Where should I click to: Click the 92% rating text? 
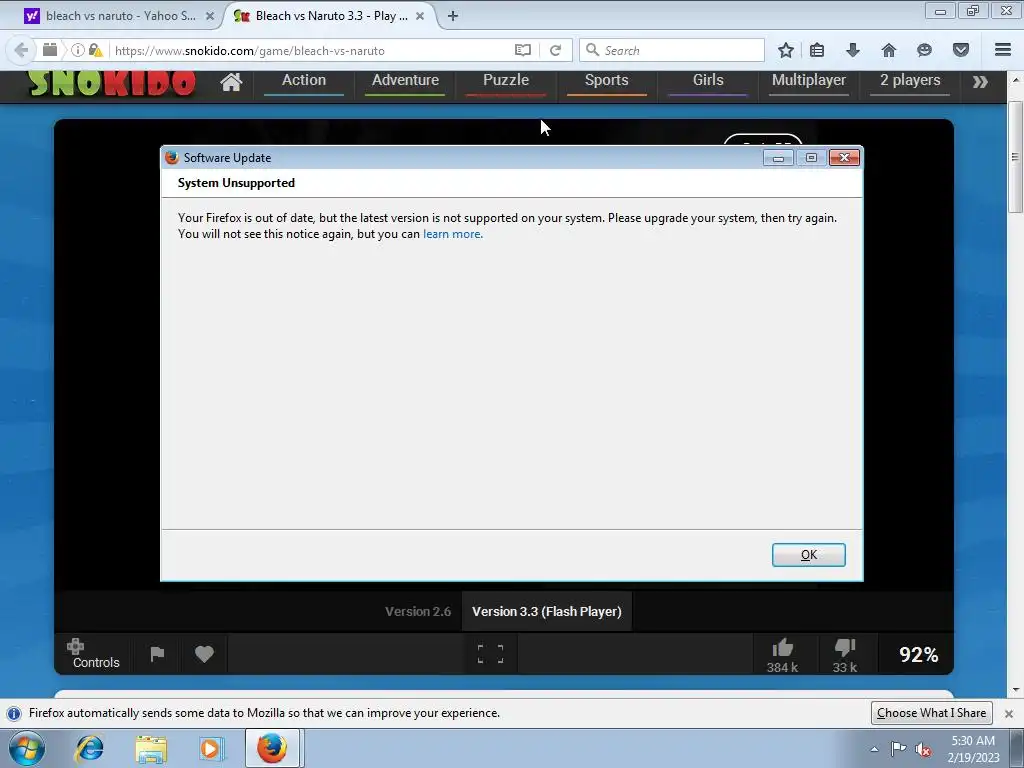click(918, 654)
